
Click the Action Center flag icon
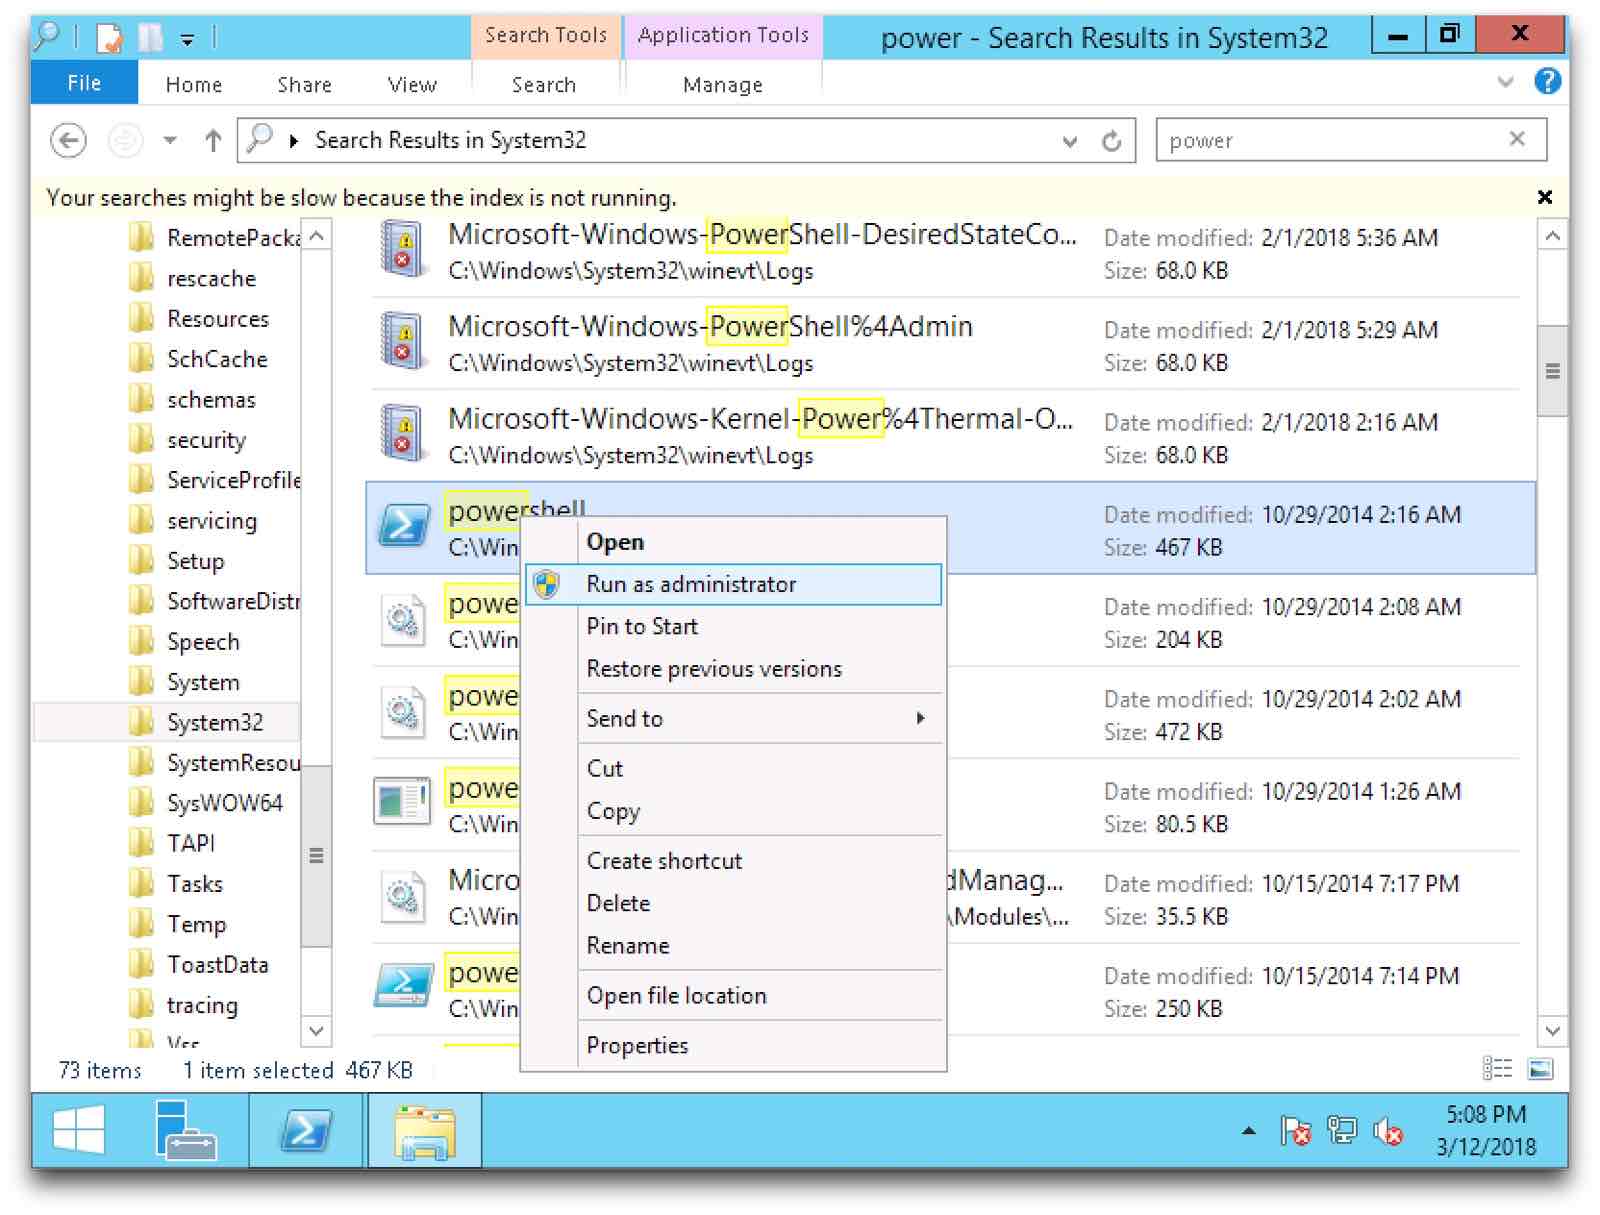1295,1131
